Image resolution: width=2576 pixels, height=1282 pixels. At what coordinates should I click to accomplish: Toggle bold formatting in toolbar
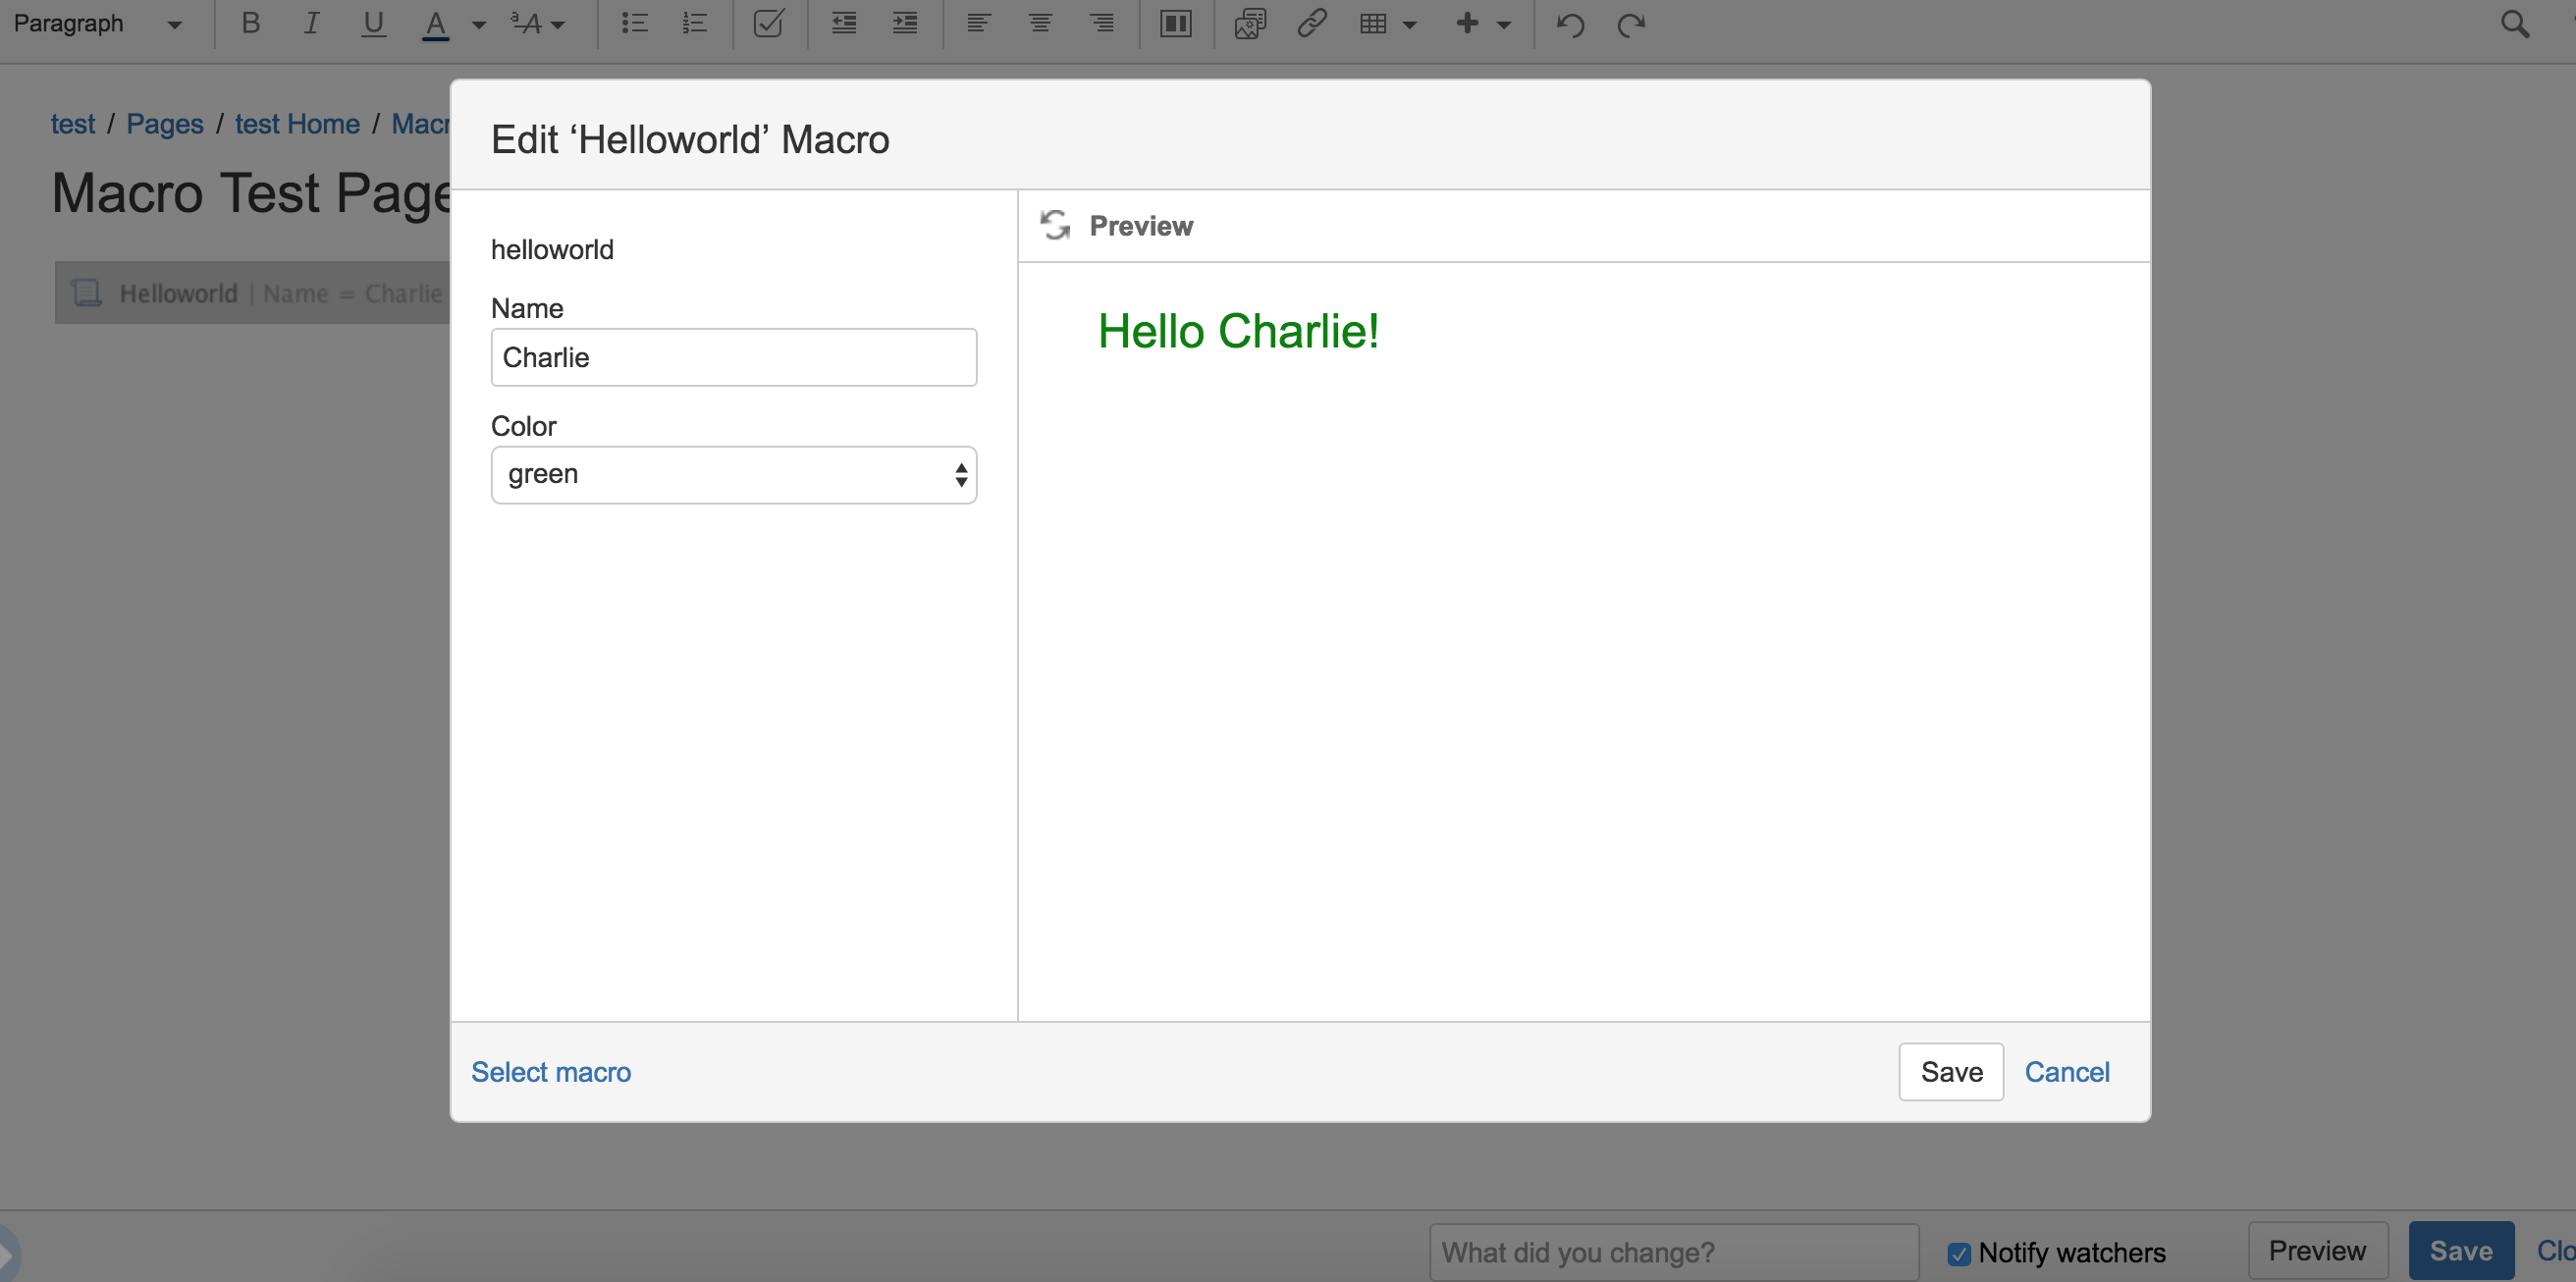251,23
